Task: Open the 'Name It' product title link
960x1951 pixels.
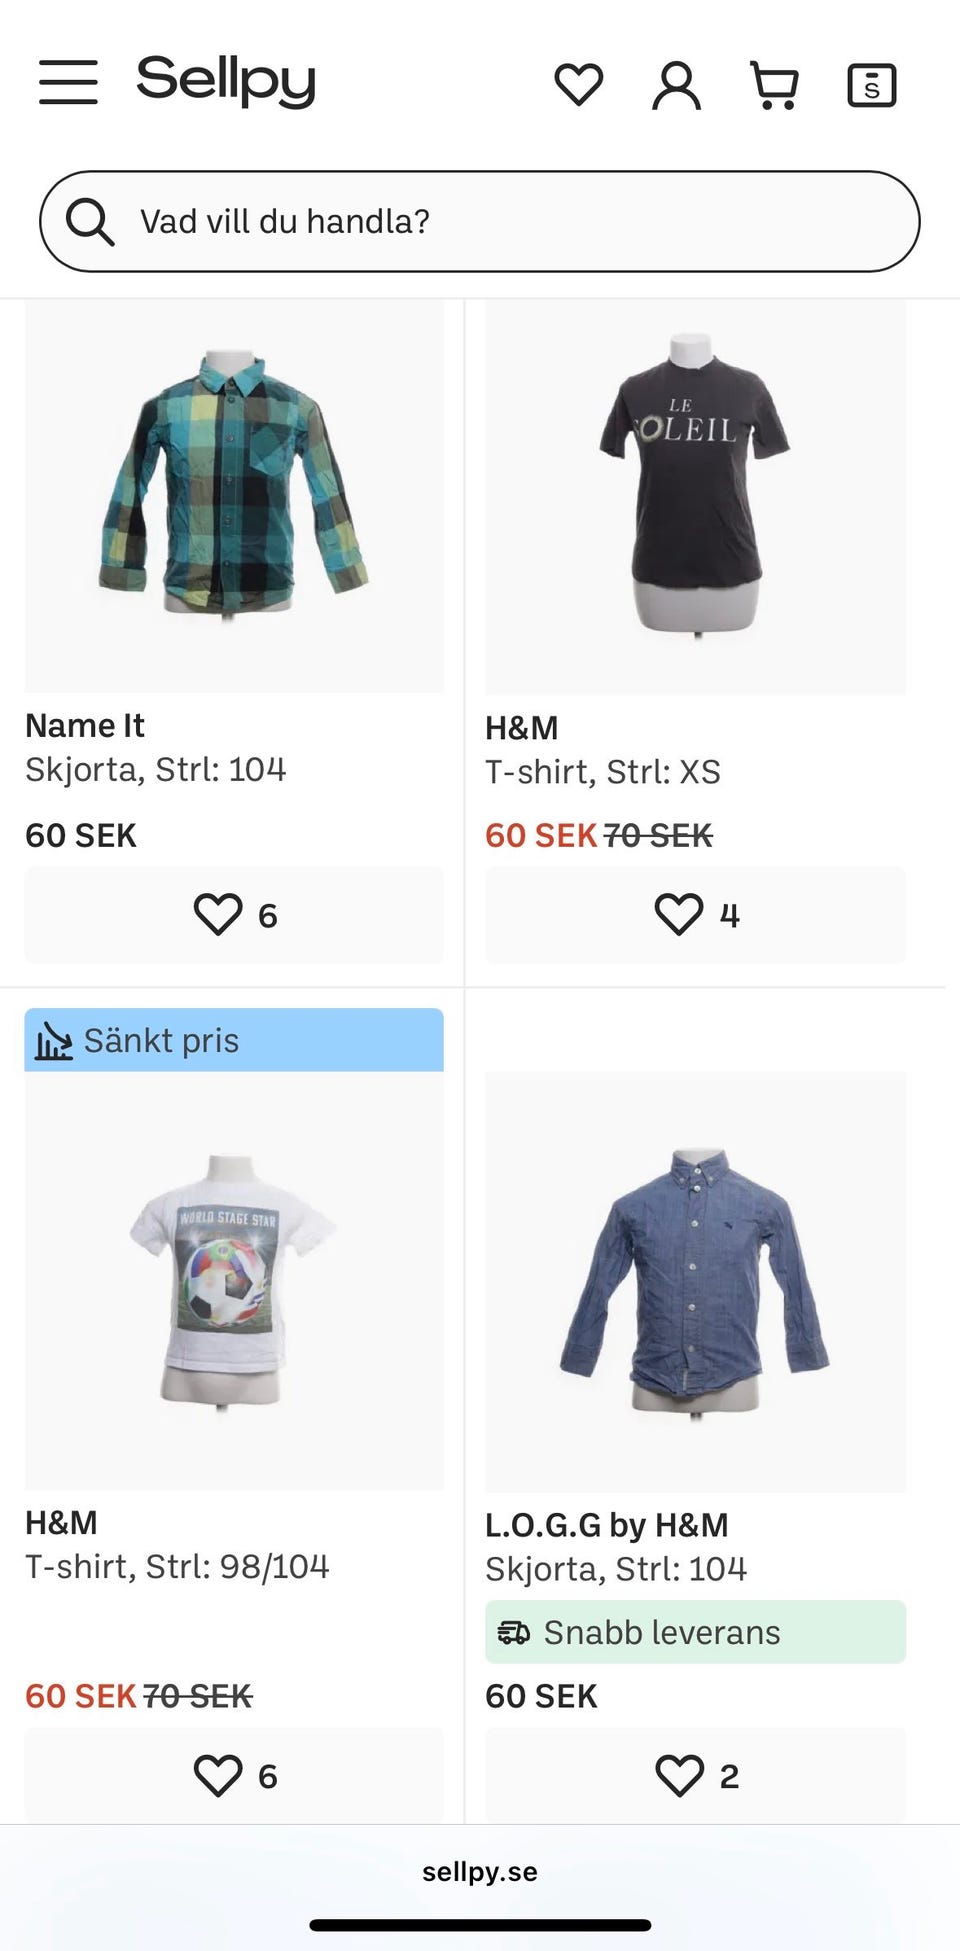Action: 85,725
